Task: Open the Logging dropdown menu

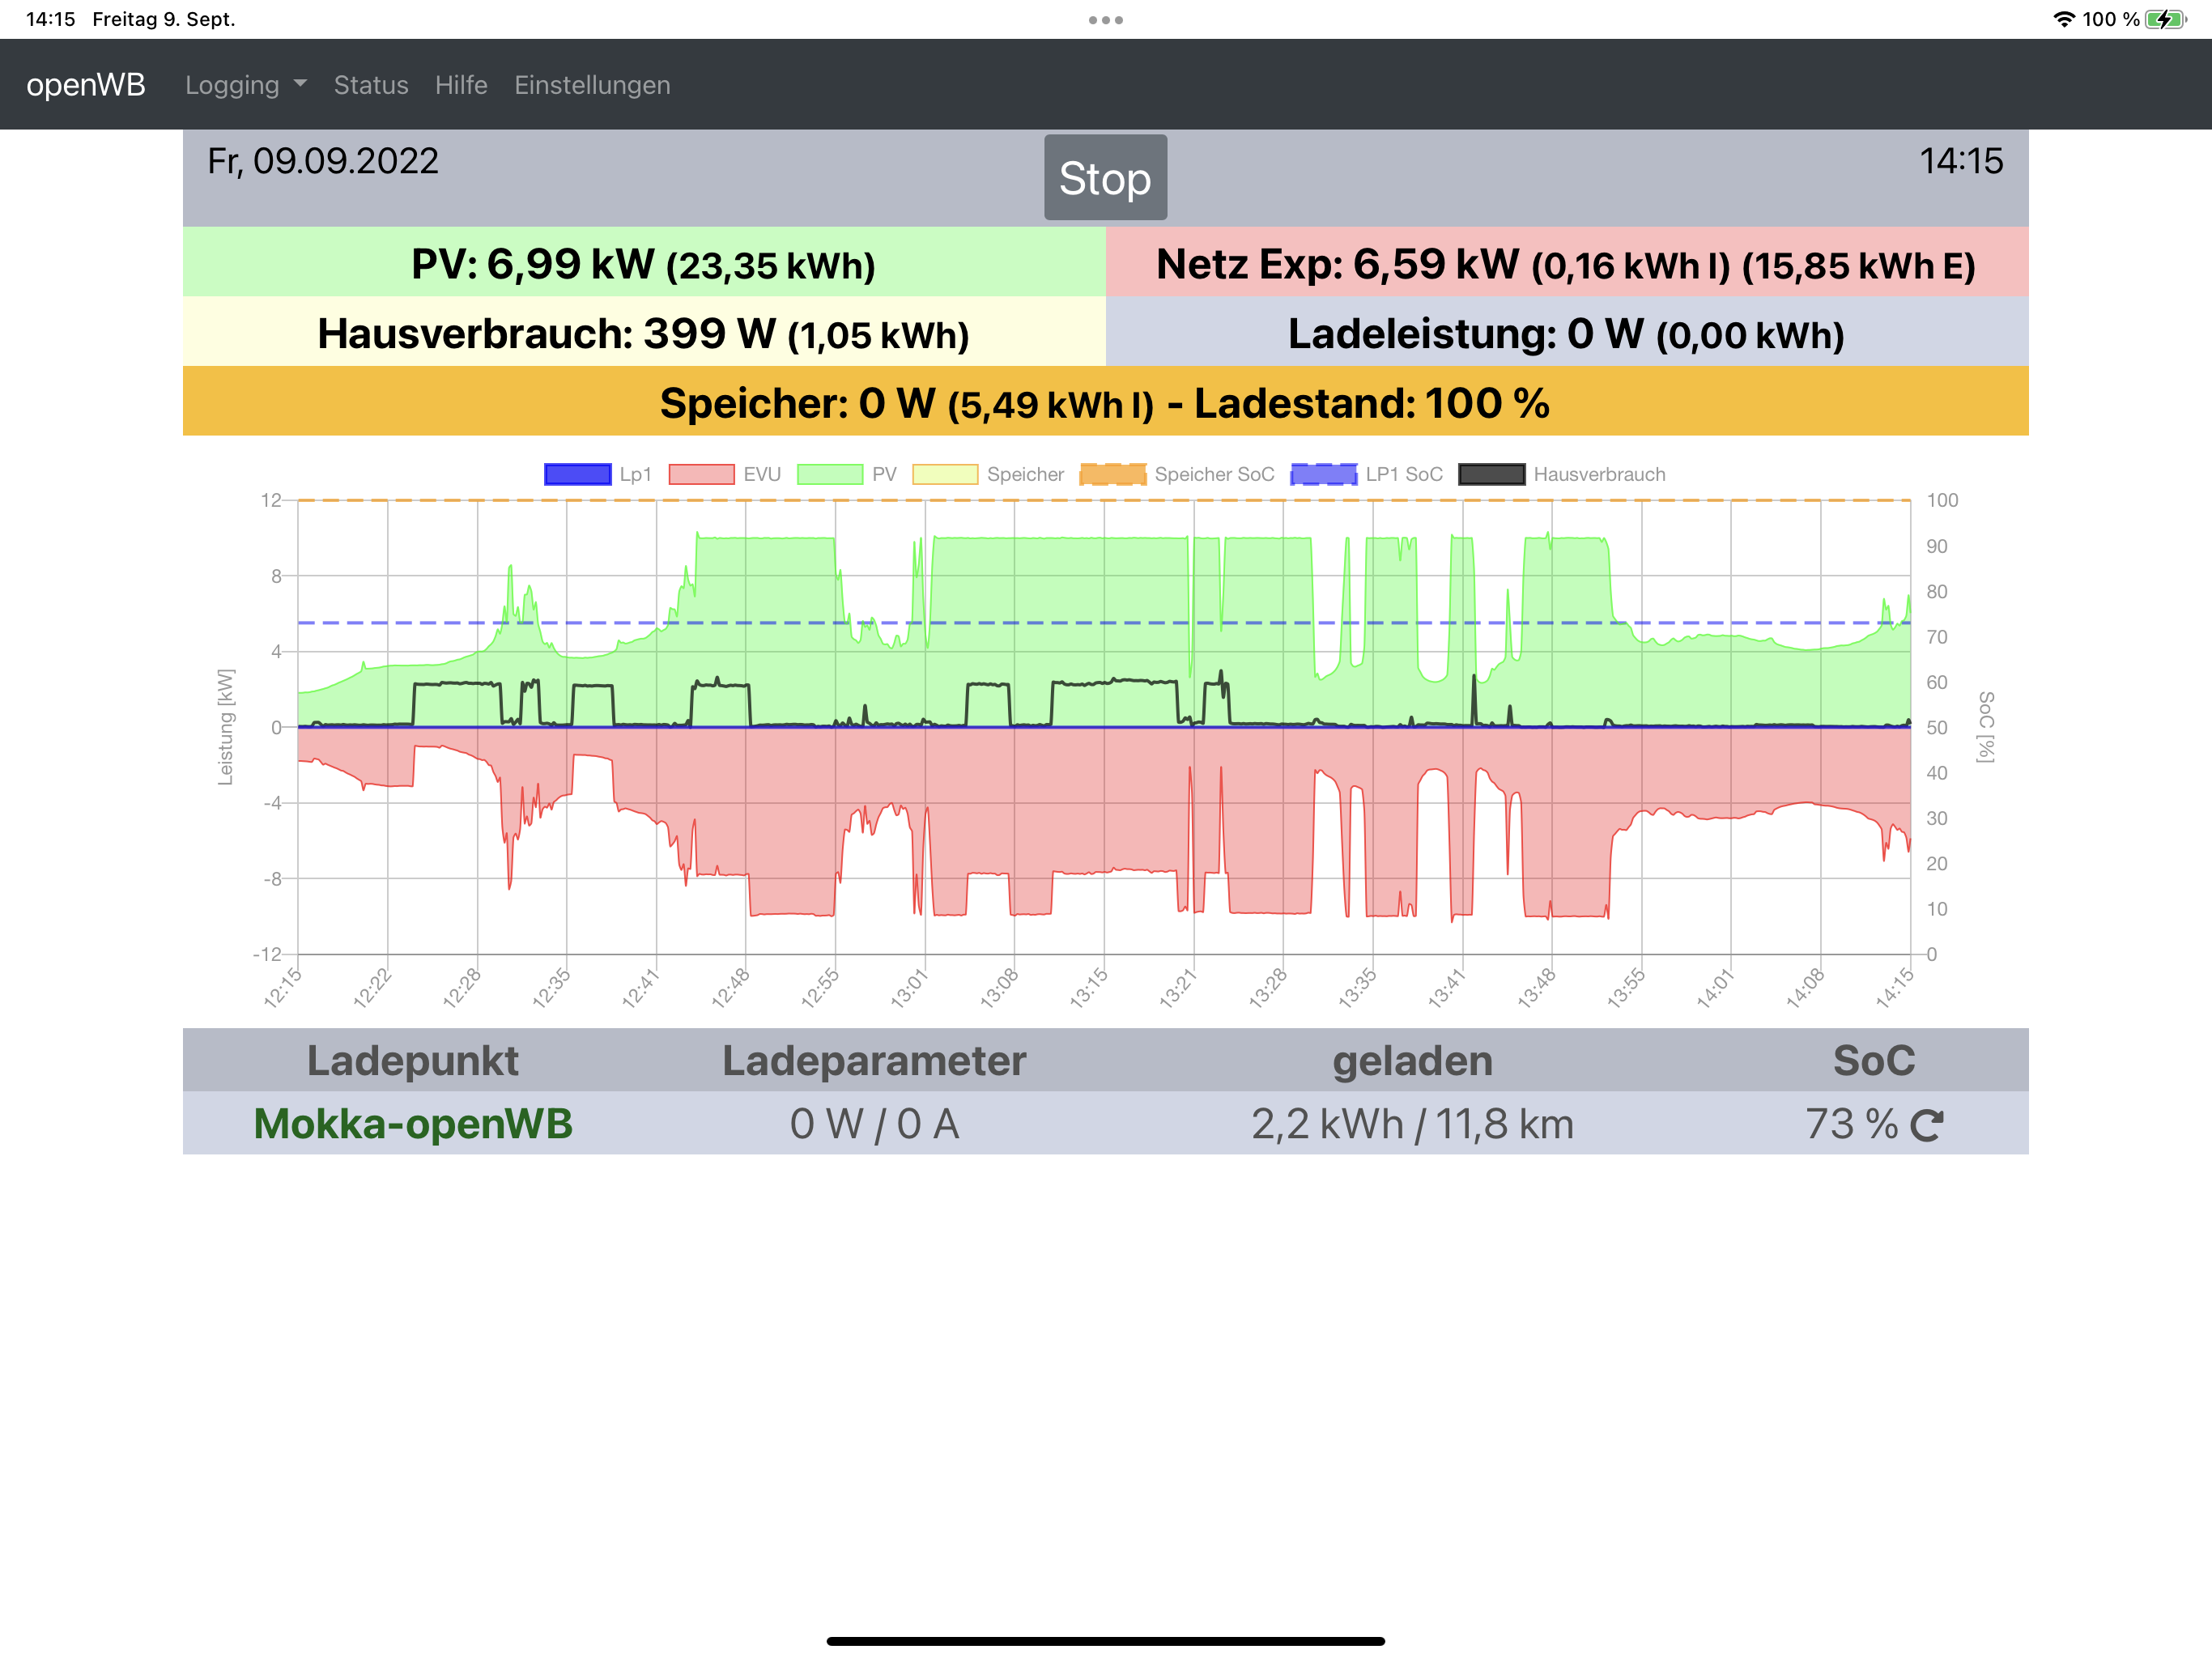Action: pyautogui.click(x=232, y=85)
